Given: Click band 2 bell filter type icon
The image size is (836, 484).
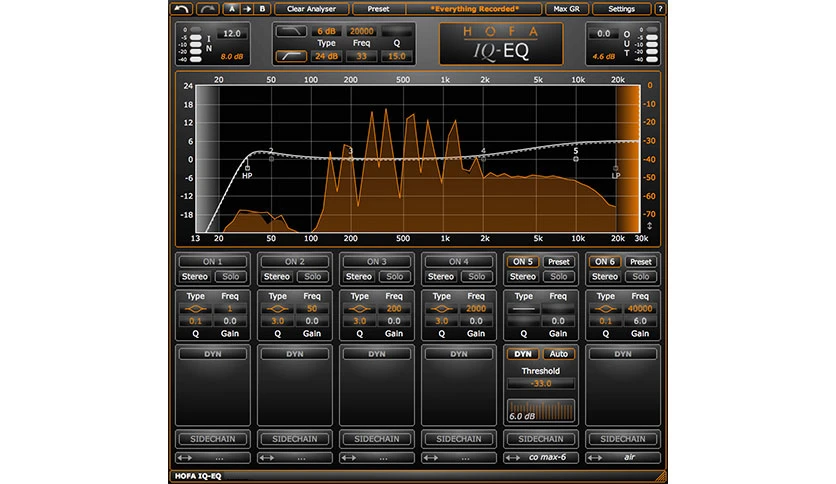Looking at the screenshot, I should point(277,309).
